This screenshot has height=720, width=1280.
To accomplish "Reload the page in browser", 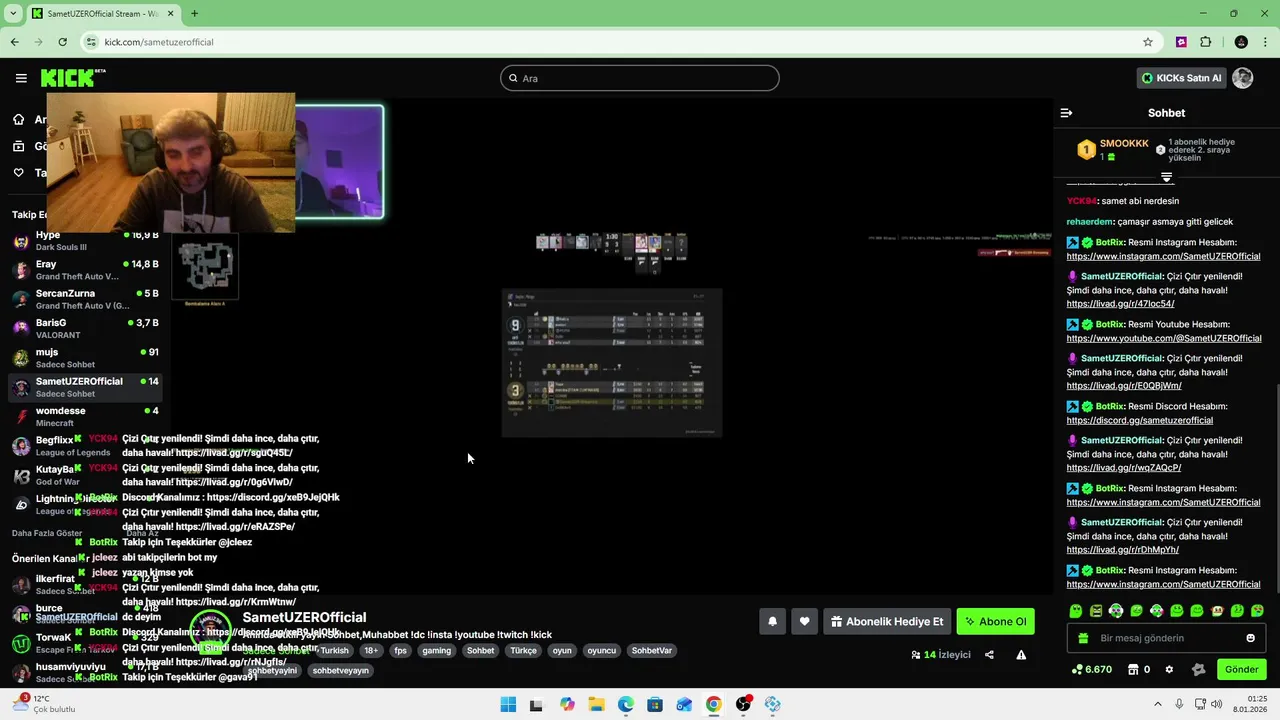I will tap(62, 42).
